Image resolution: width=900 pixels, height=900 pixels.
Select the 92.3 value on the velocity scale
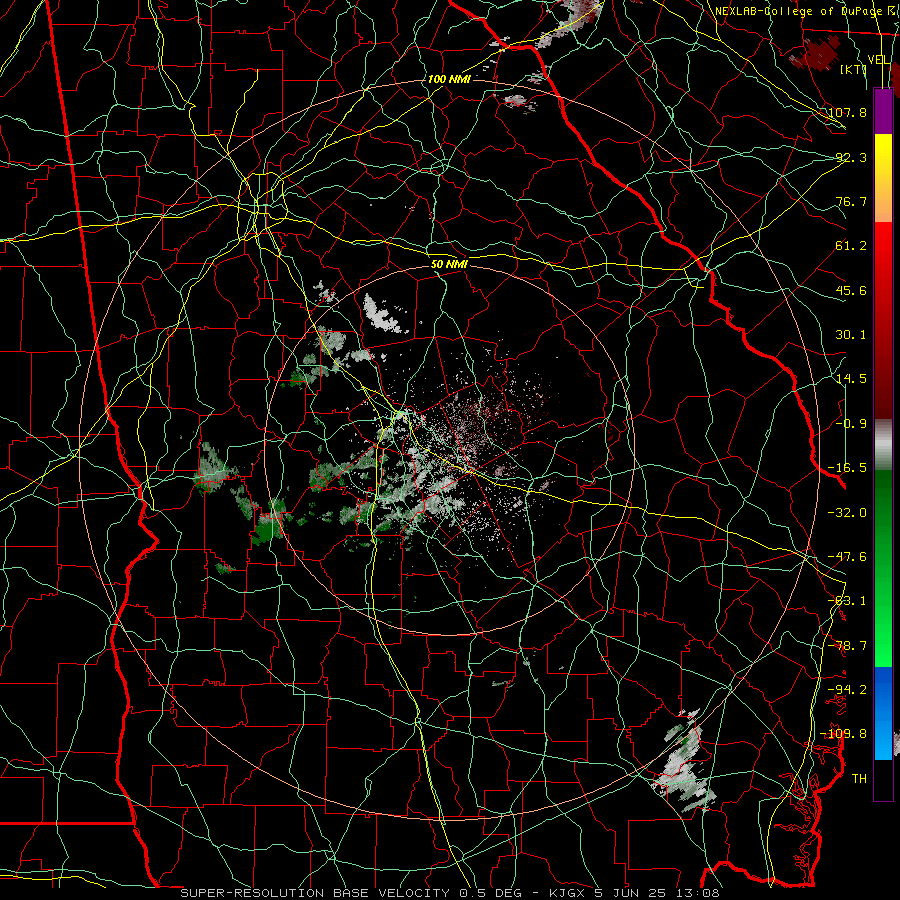coord(851,157)
